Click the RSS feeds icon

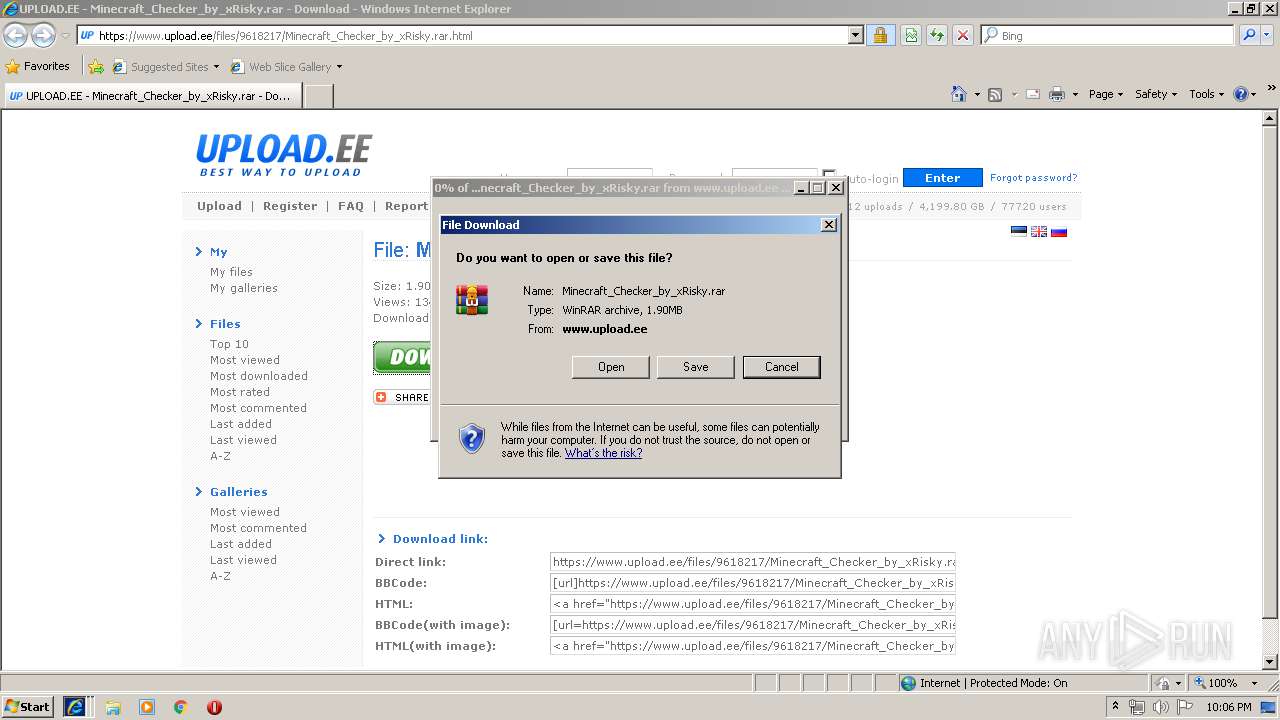[995, 94]
